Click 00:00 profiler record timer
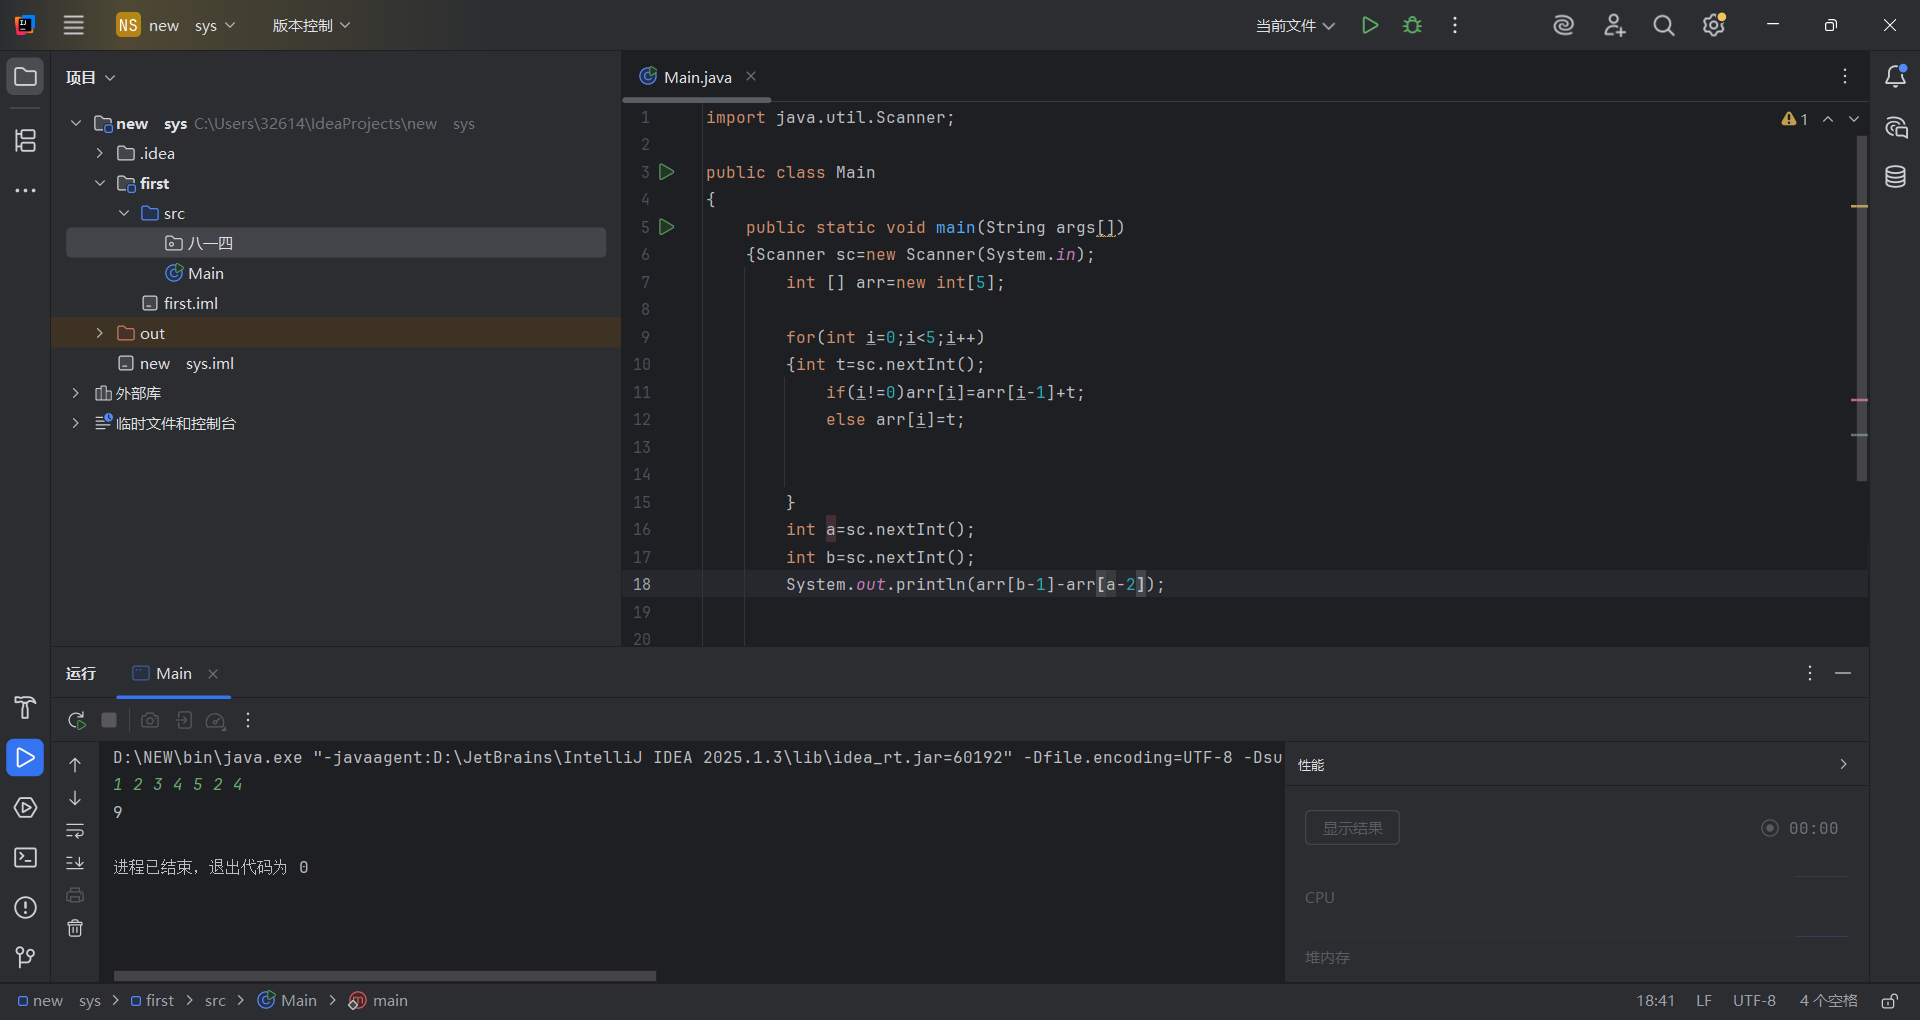This screenshot has width=1920, height=1020. coord(1800,828)
